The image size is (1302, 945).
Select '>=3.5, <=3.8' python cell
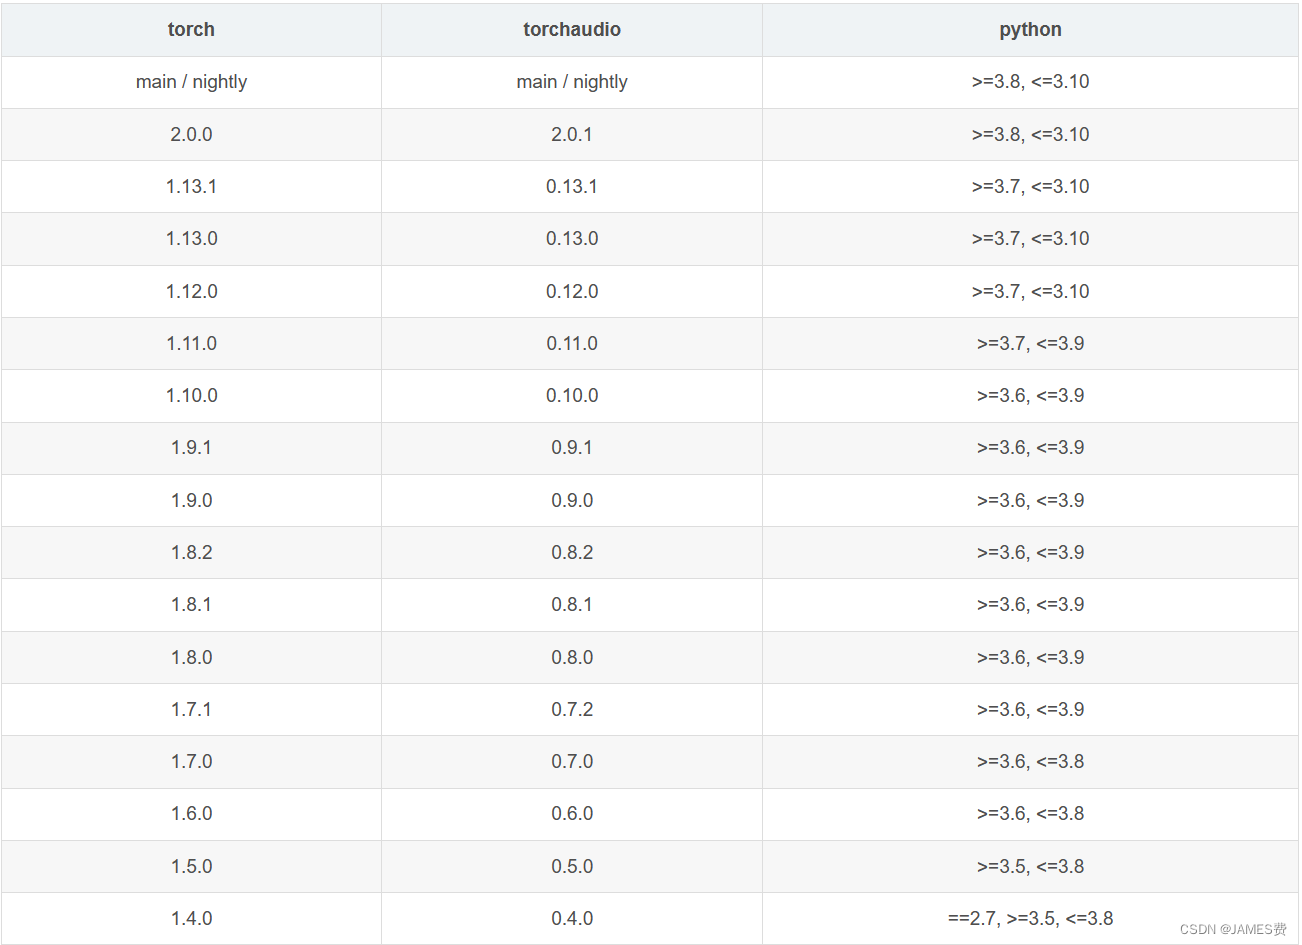(x=1030, y=867)
